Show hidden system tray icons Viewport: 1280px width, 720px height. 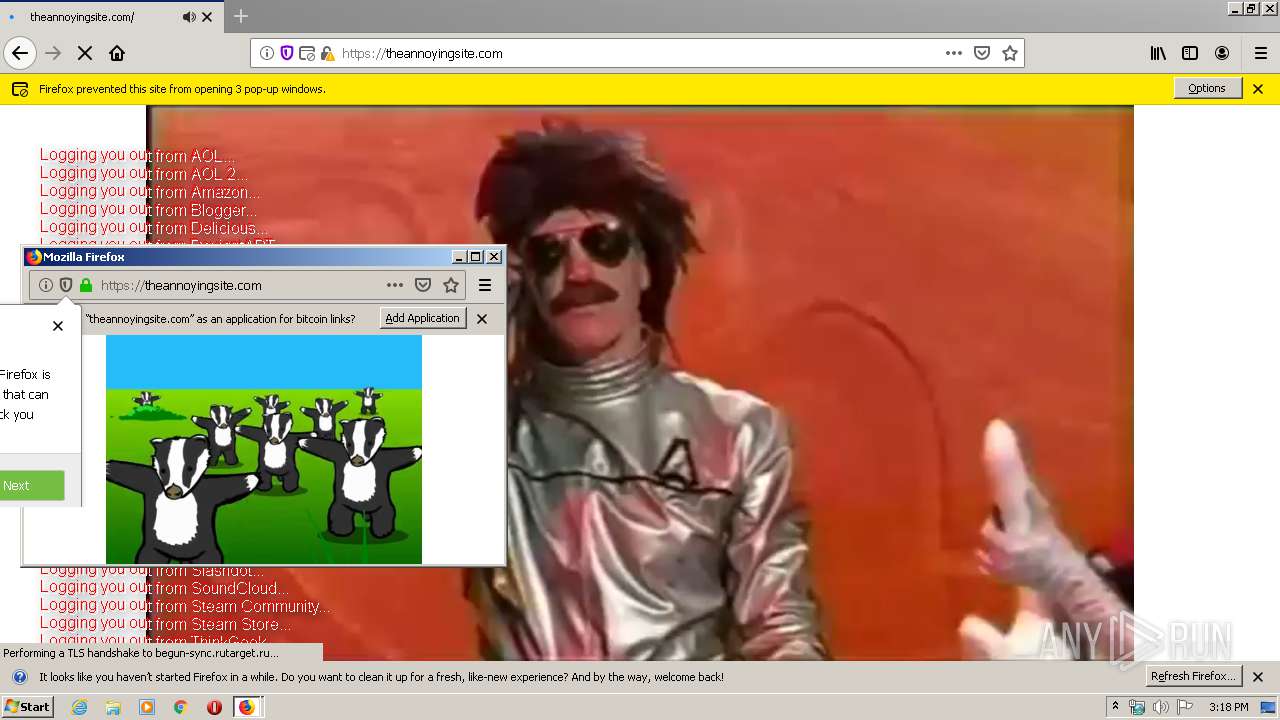1116,707
